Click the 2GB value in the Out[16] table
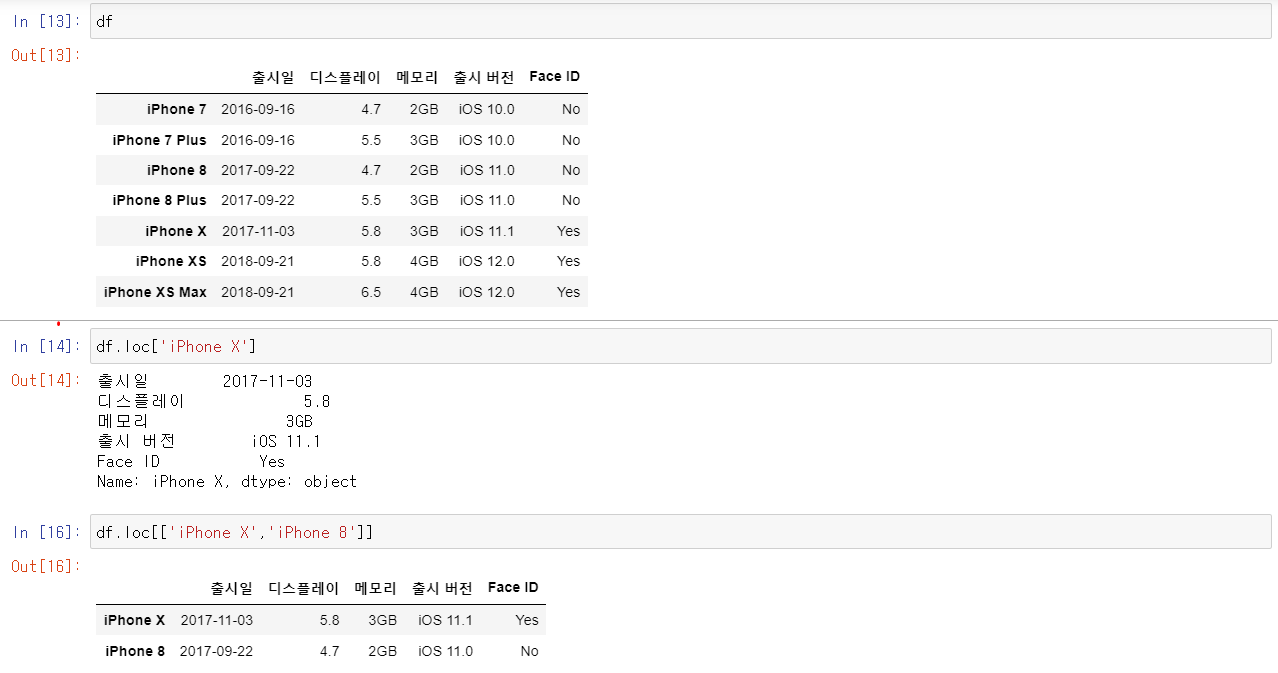This screenshot has width=1278, height=673. tap(382, 651)
